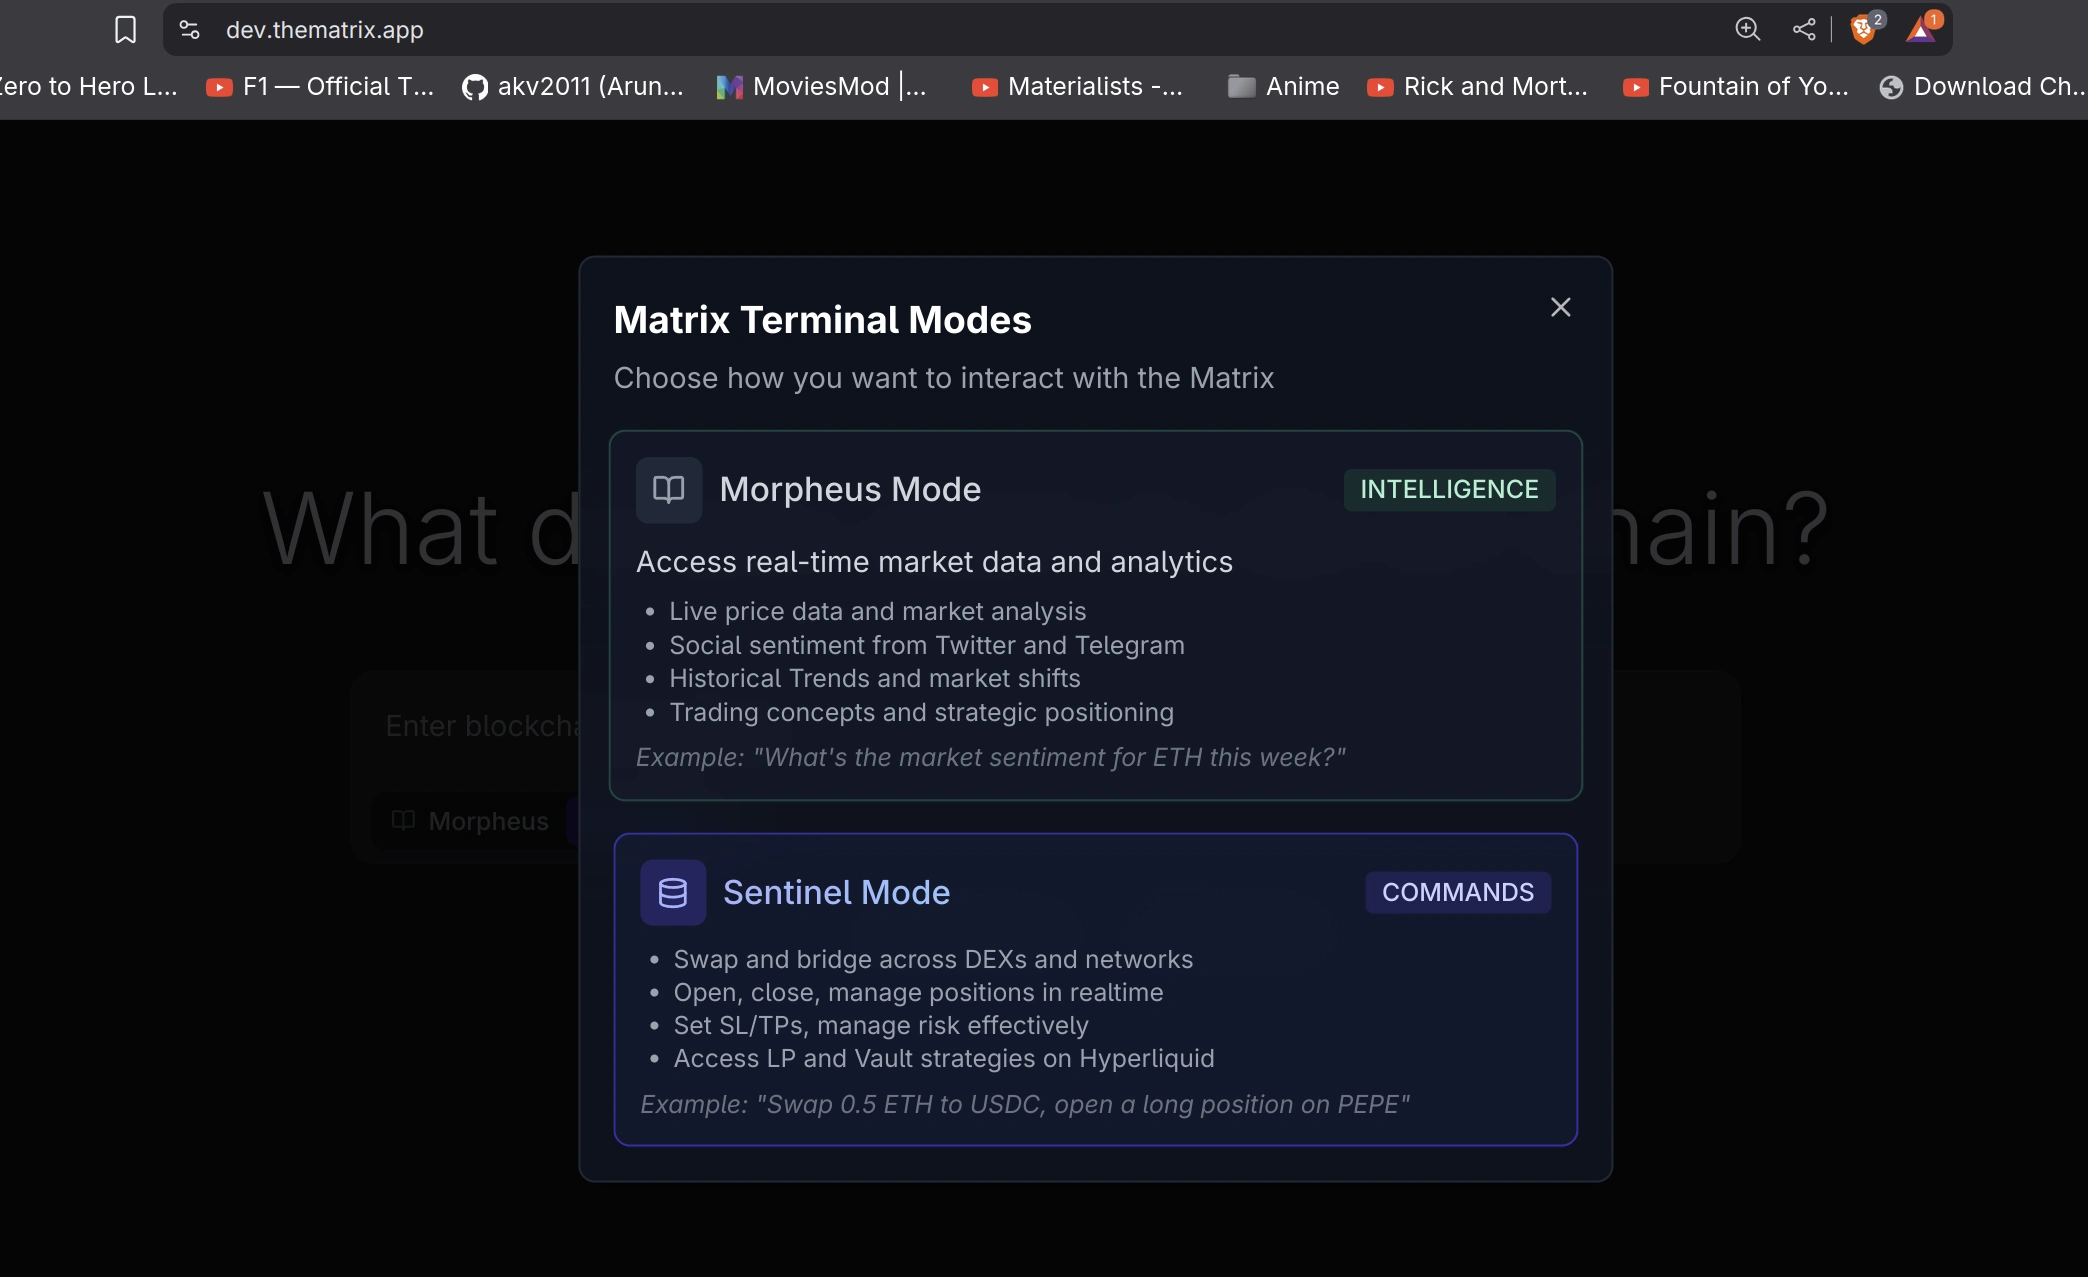
Task: Open the MoviesMod bookmark
Action: (x=822, y=87)
